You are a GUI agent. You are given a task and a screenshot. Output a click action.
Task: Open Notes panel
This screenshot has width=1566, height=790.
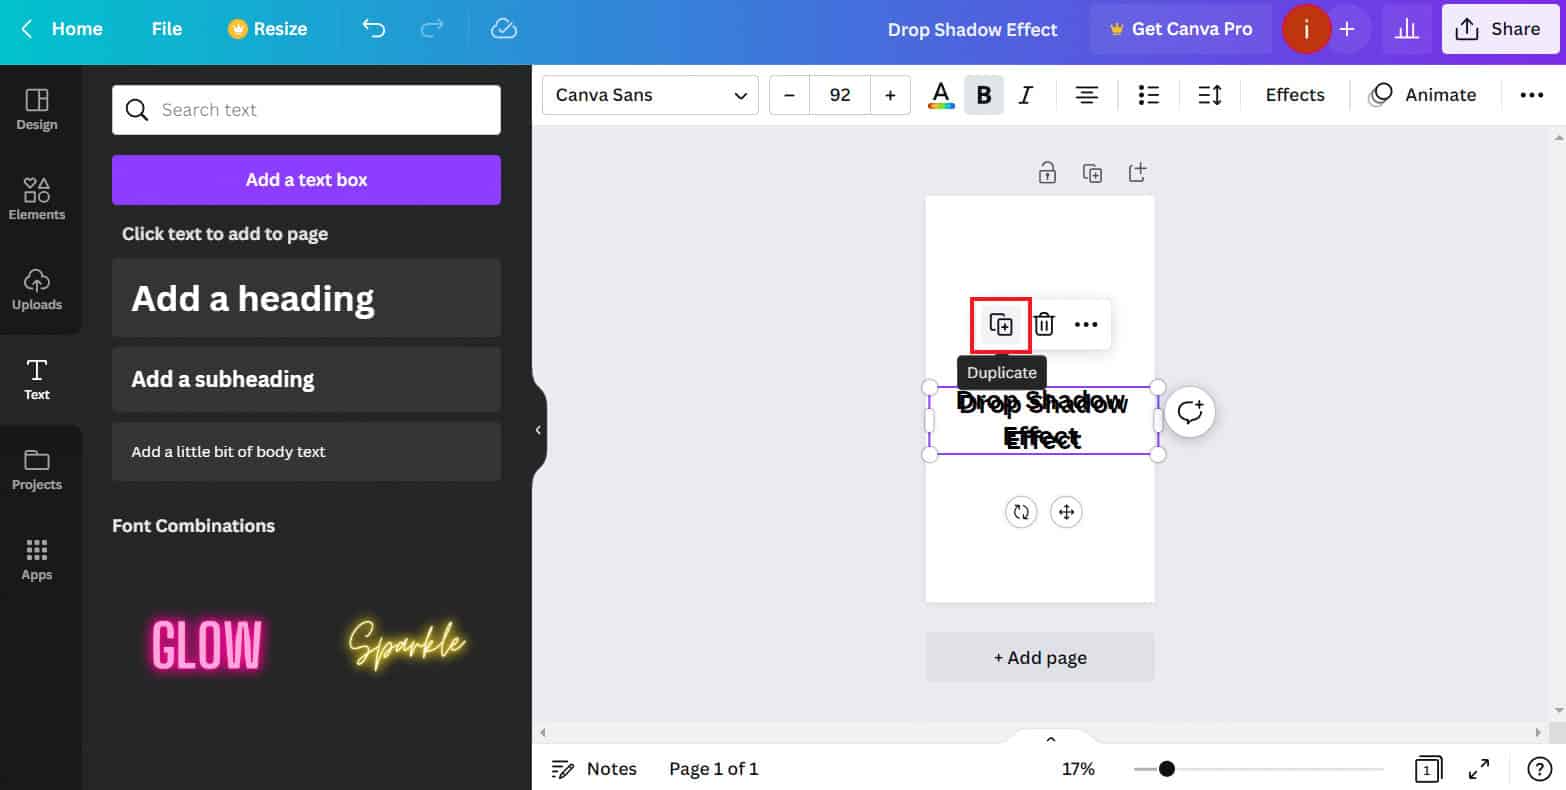[x=594, y=769]
